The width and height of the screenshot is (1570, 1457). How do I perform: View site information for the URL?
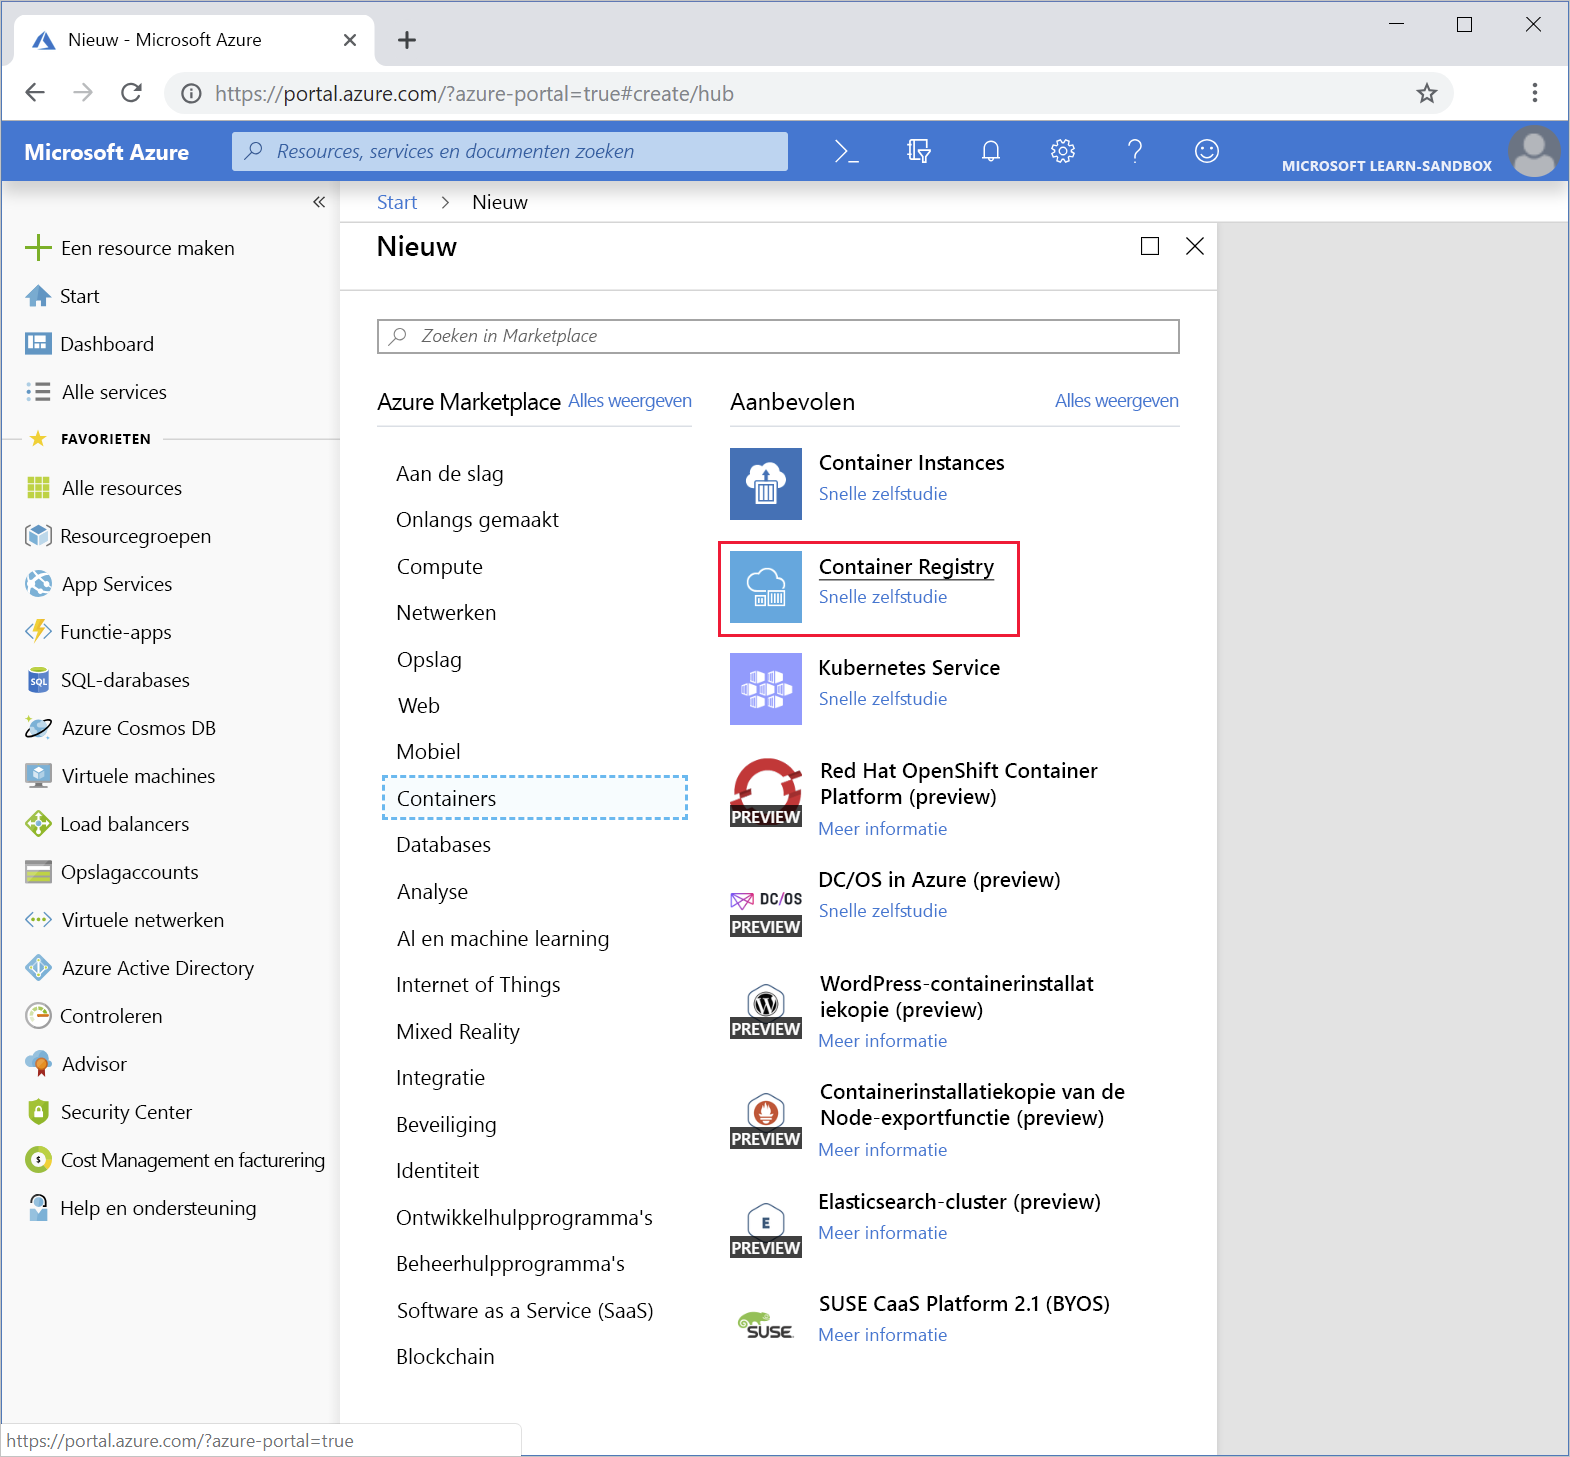click(x=191, y=93)
